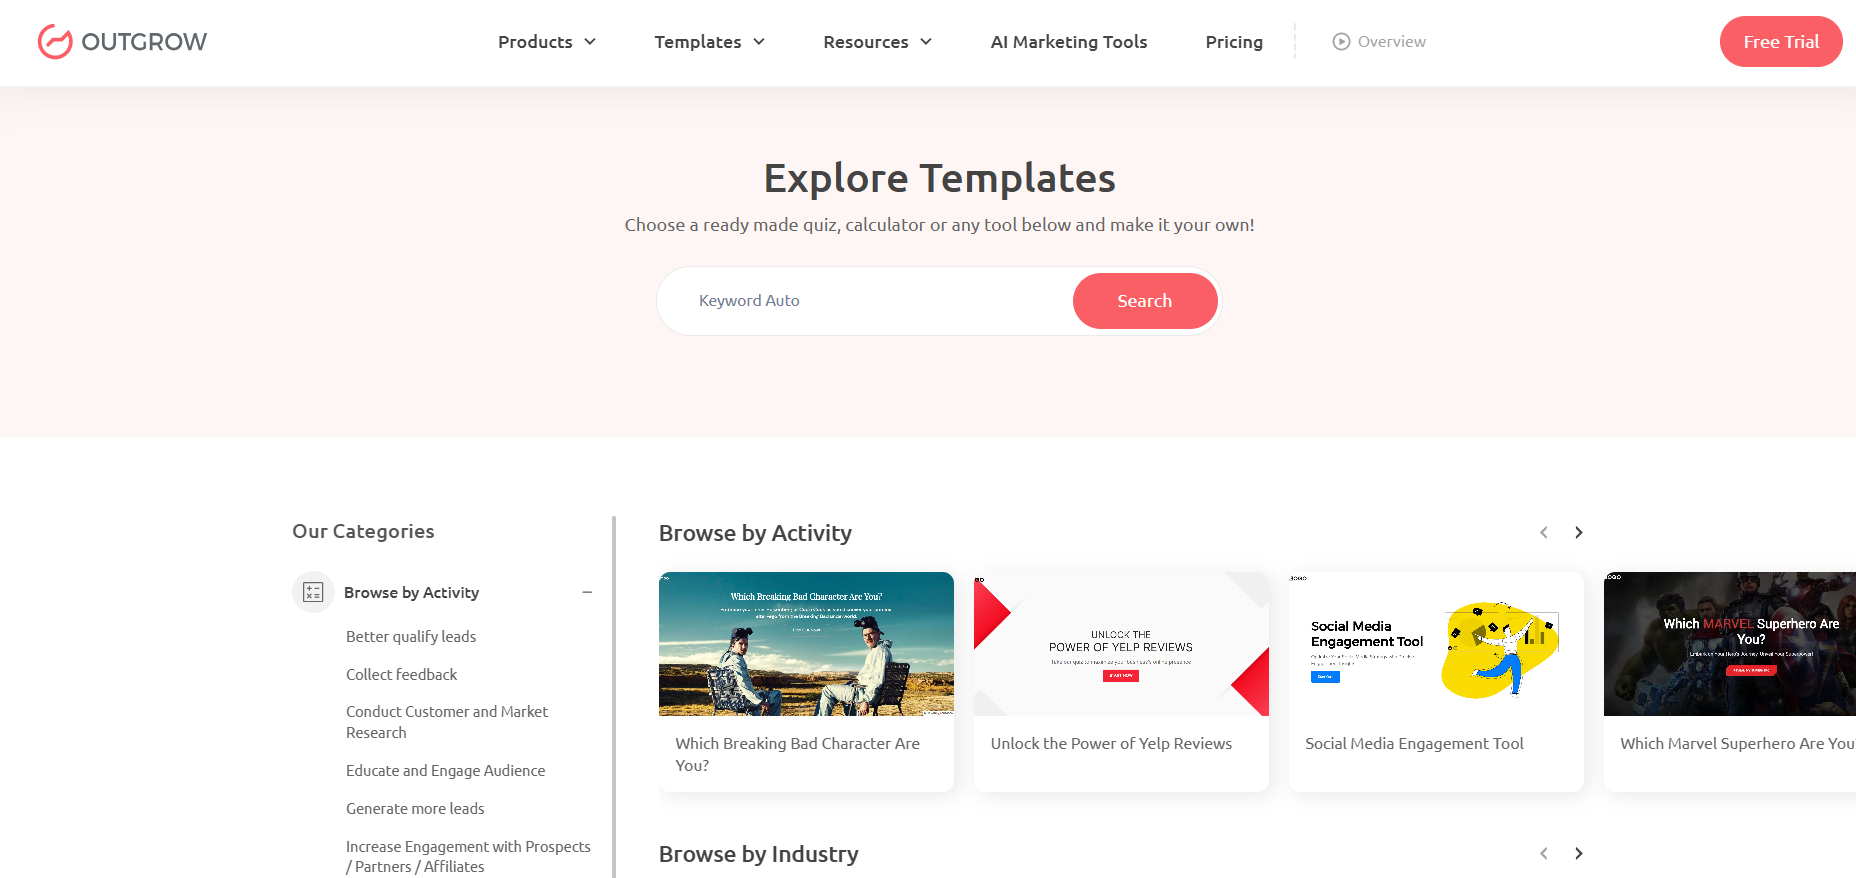The width and height of the screenshot is (1856, 878).
Task: Click next arrow in Browse by Industry
Action: coord(1578,854)
